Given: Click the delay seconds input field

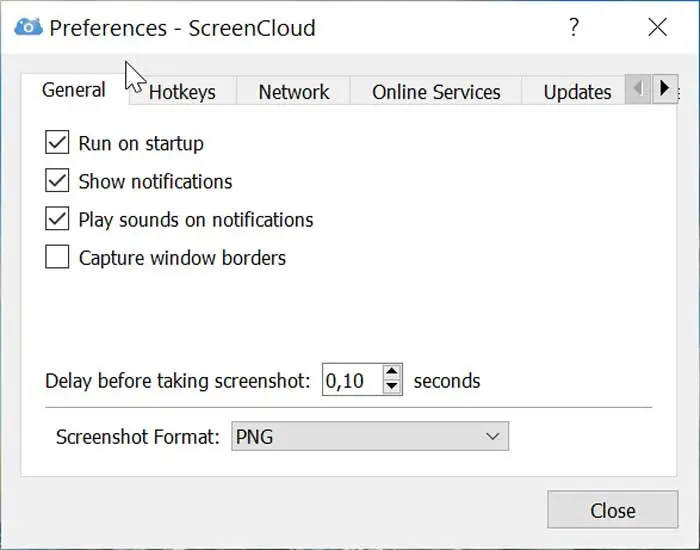Looking at the screenshot, I should coord(352,381).
